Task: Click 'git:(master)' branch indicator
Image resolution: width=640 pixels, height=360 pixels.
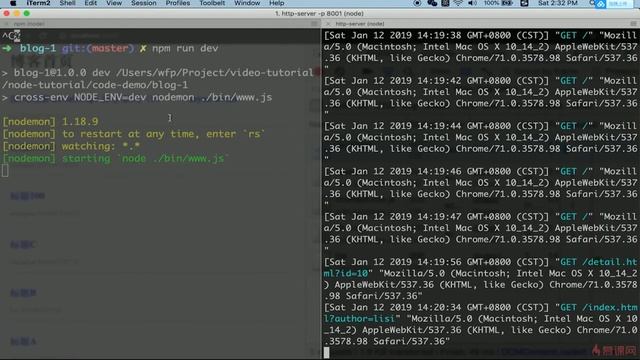Action: (x=98, y=48)
